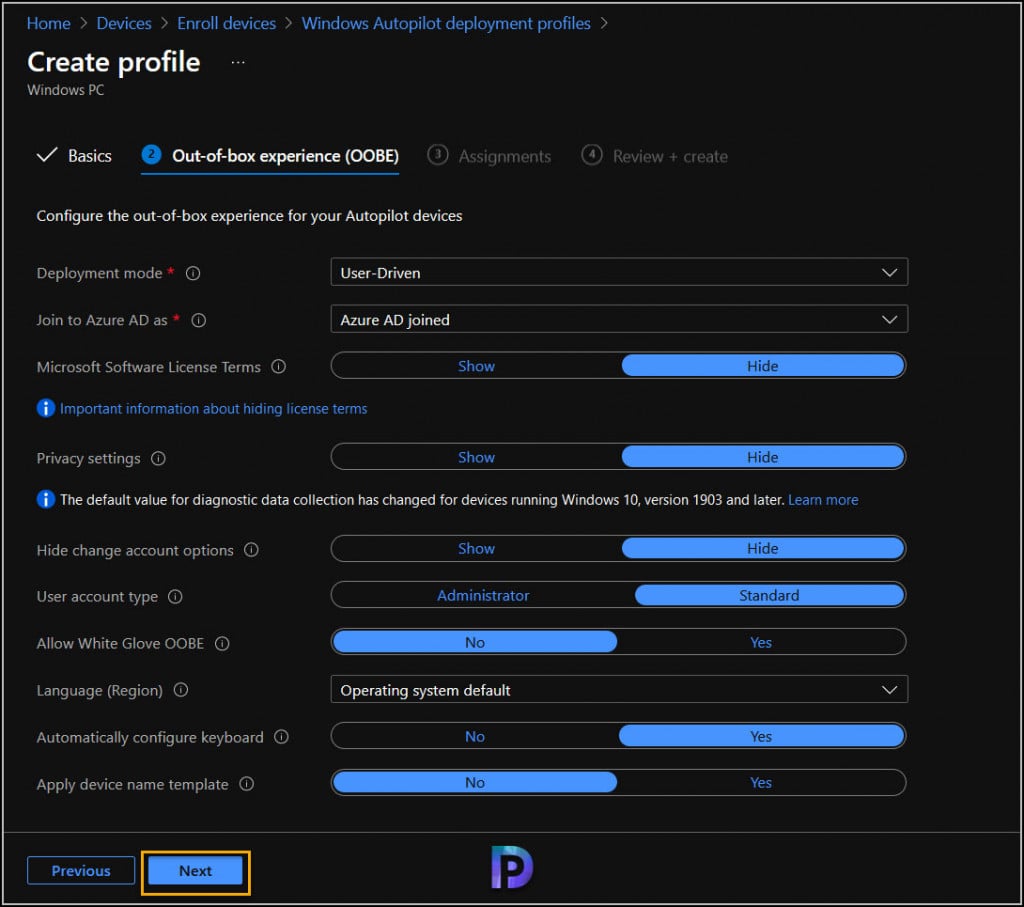This screenshot has width=1024, height=907.
Task: Click the User account type info icon
Action: click(175, 597)
